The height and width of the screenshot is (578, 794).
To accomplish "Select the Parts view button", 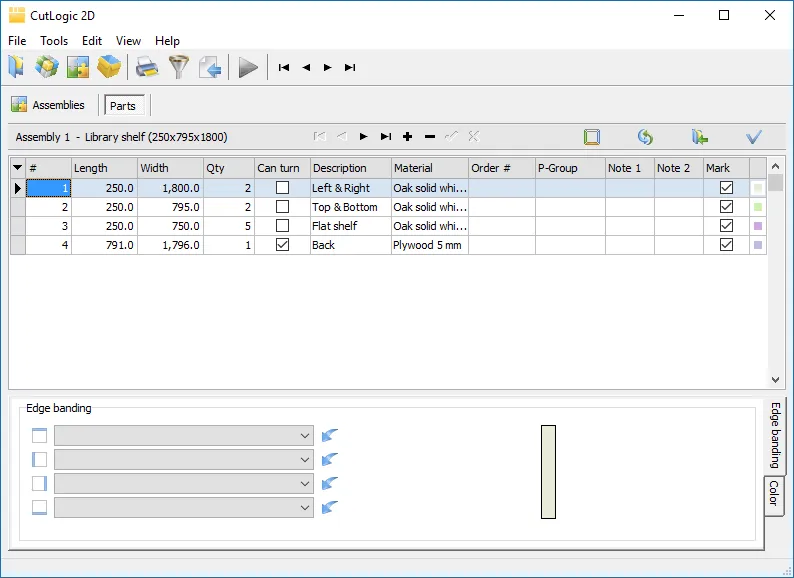I will coord(123,106).
